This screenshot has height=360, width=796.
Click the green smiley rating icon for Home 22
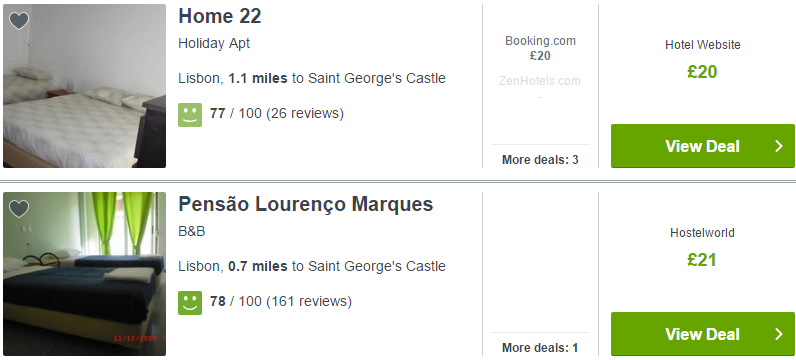pos(190,115)
